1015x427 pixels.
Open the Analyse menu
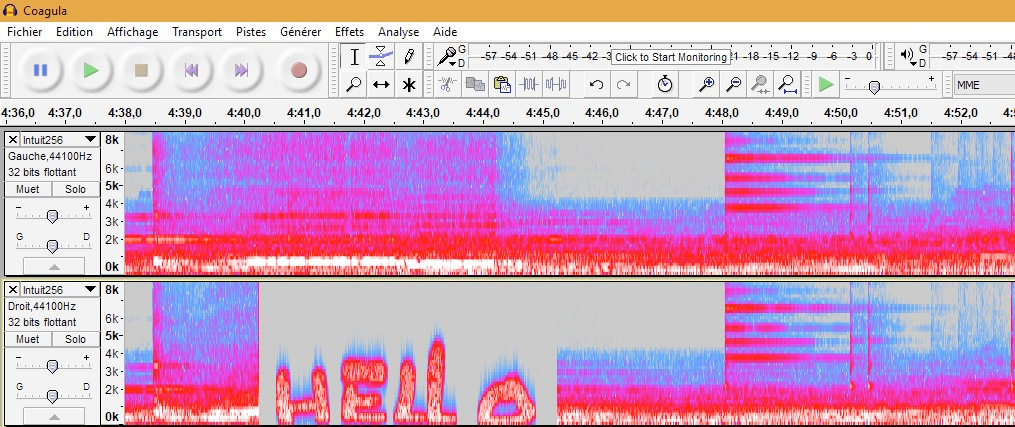tap(398, 32)
